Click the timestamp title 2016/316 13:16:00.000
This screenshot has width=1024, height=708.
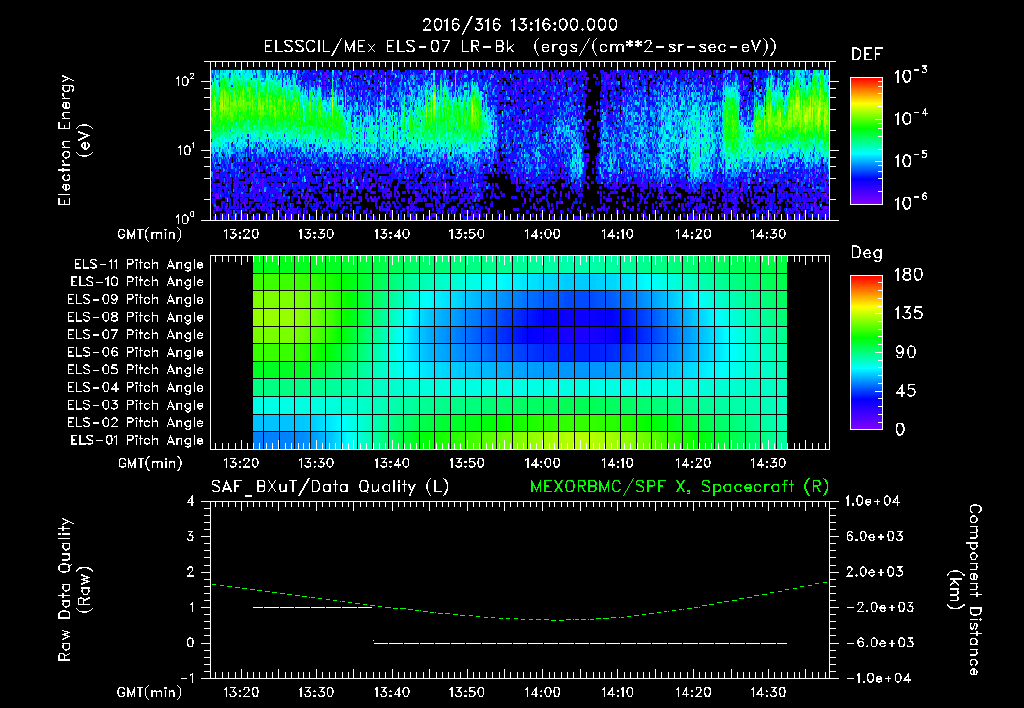(519, 25)
